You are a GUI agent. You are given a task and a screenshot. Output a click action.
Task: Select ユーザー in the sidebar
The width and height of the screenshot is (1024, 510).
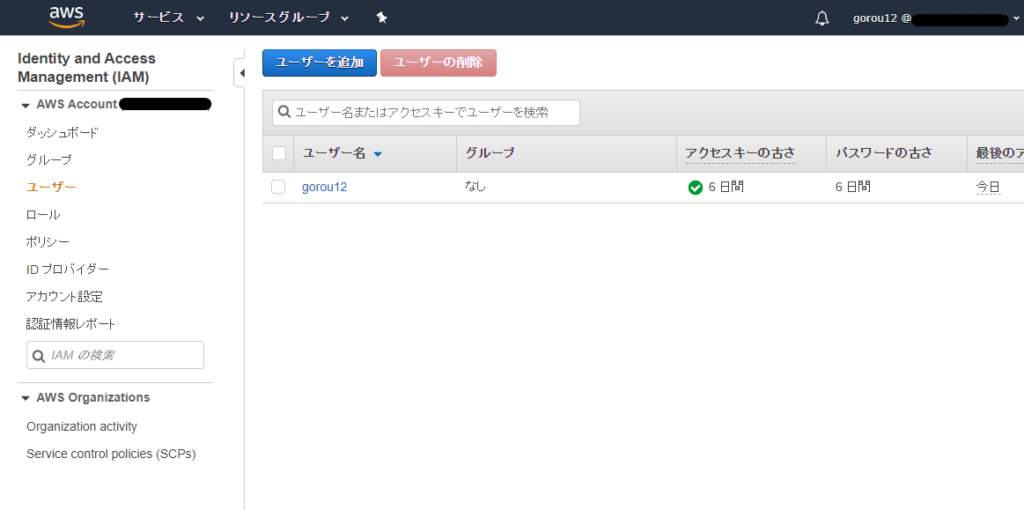pos(52,187)
